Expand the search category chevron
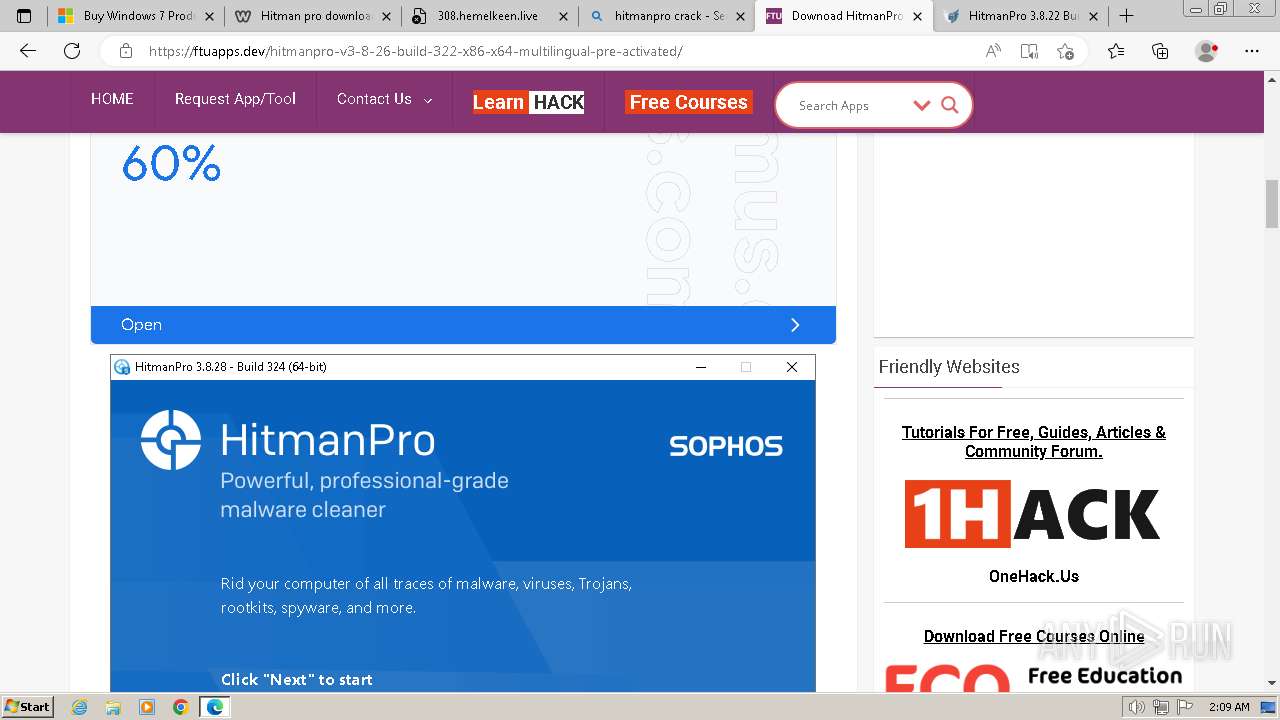Viewport: 1280px width, 720px height. click(x=921, y=105)
